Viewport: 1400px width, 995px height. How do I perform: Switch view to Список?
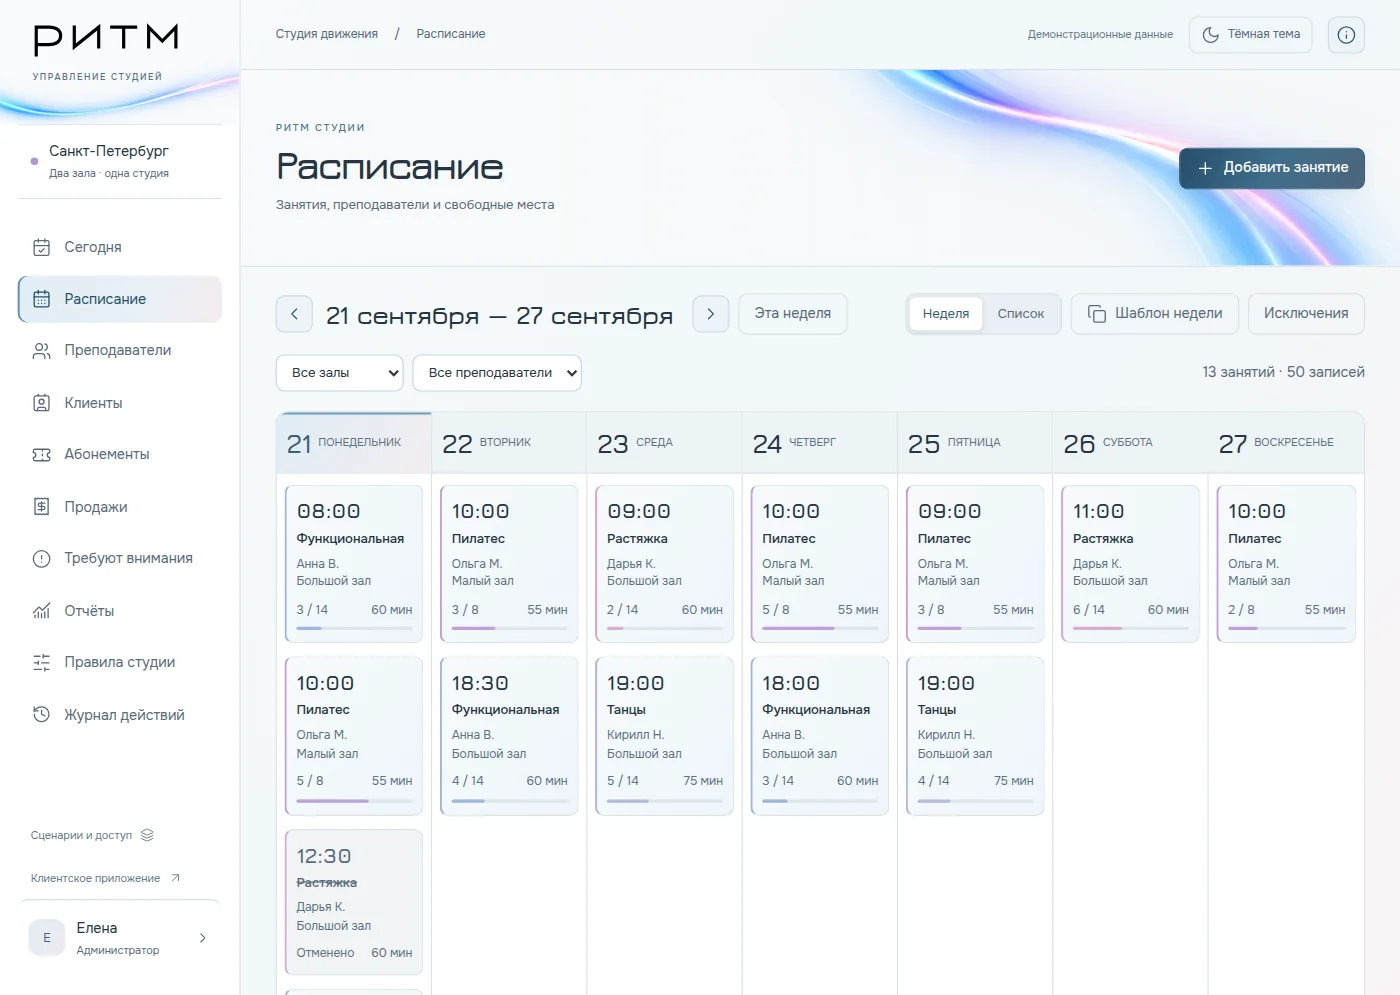tap(1020, 314)
